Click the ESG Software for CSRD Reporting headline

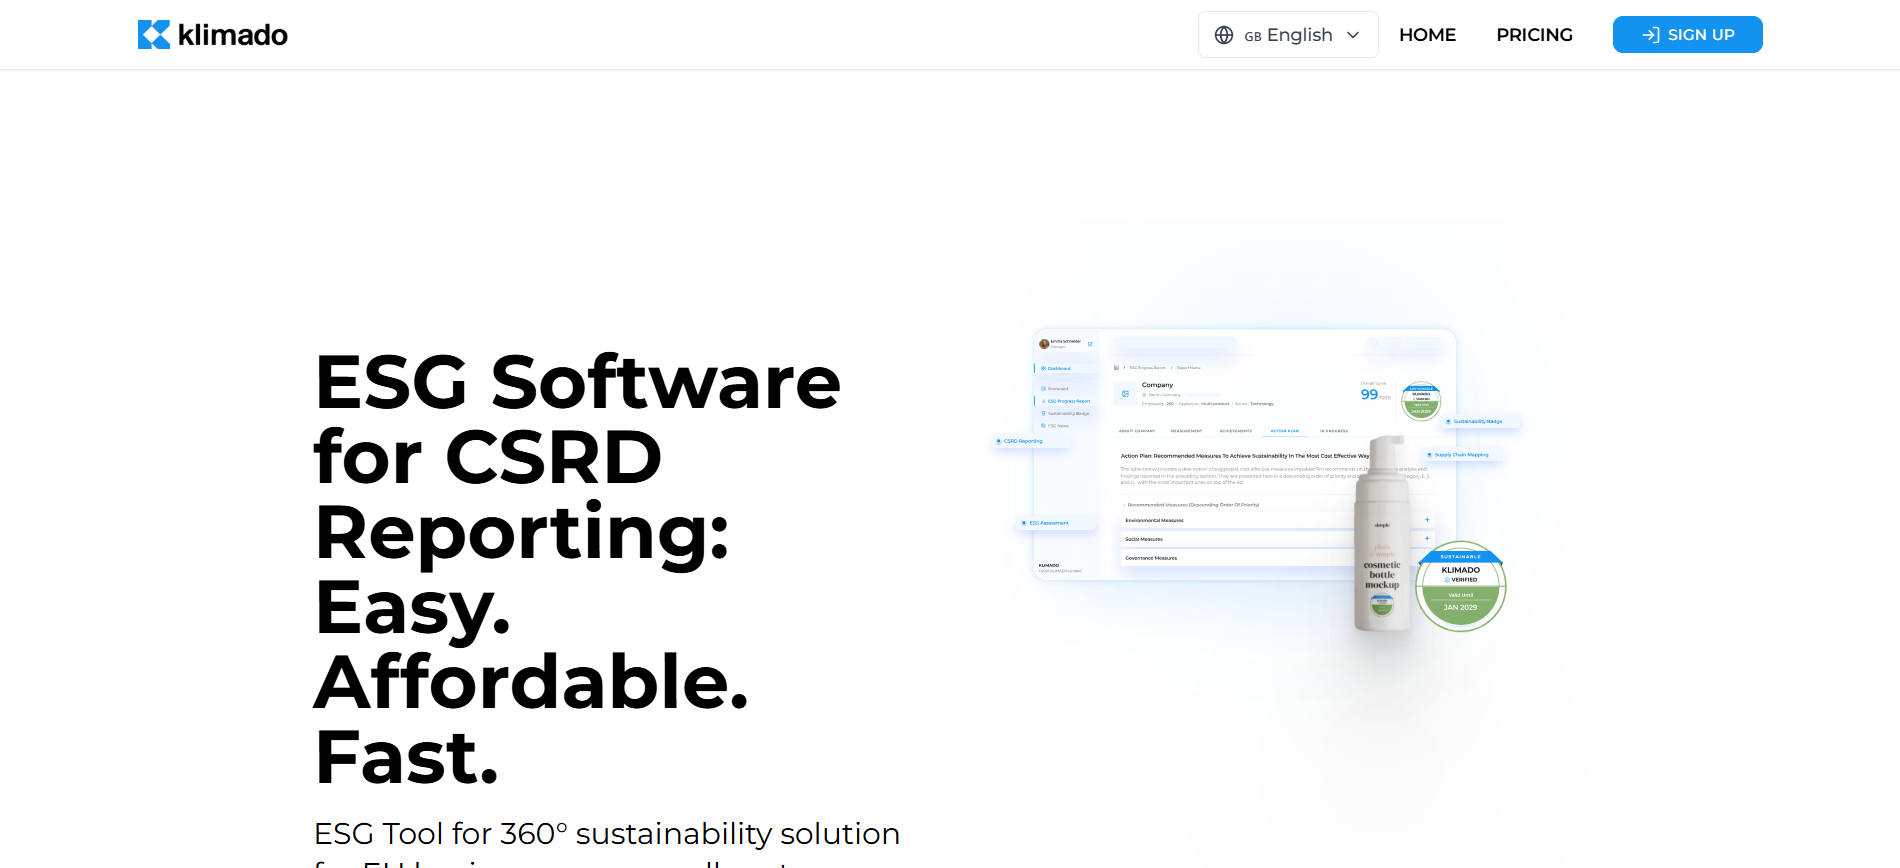[578, 568]
